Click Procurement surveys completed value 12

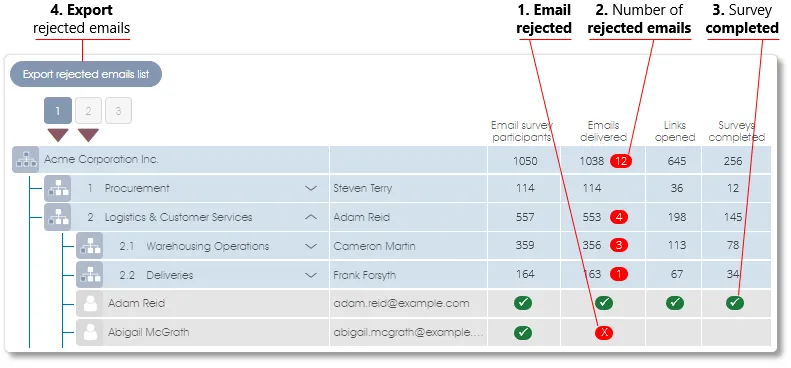(732, 188)
